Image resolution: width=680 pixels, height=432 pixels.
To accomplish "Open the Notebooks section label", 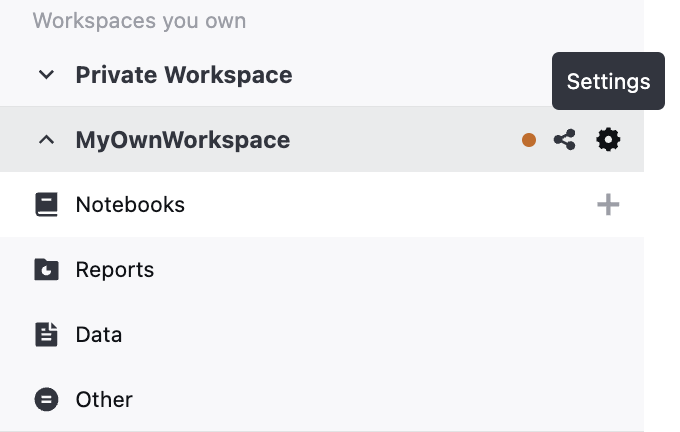I will click(x=130, y=205).
